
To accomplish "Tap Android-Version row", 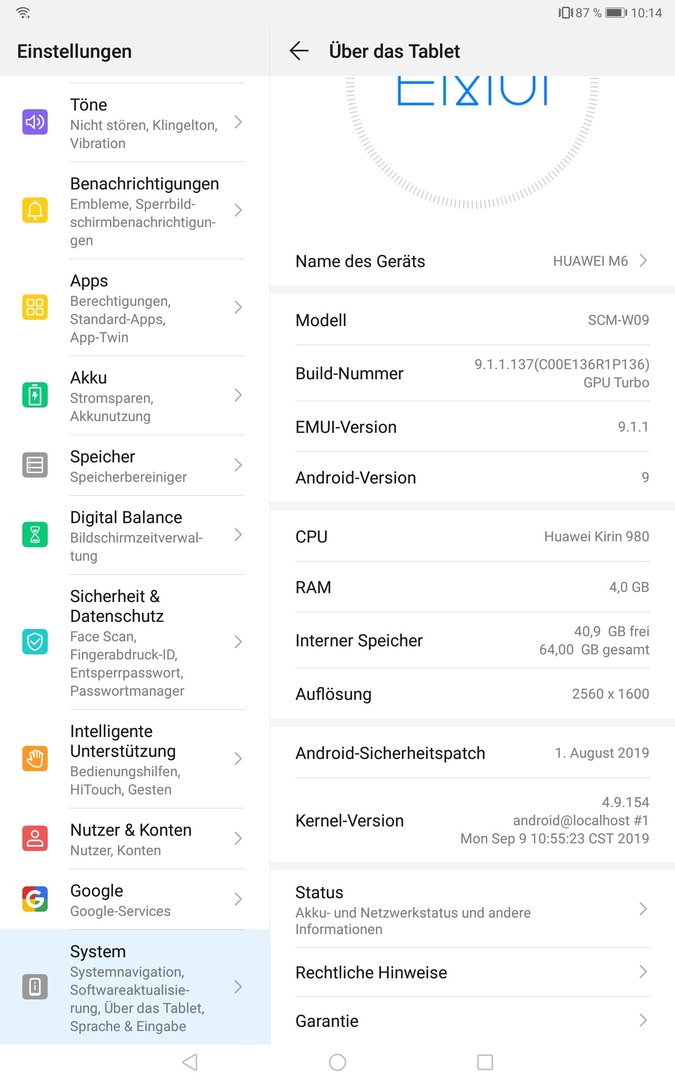I will click(x=472, y=477).
